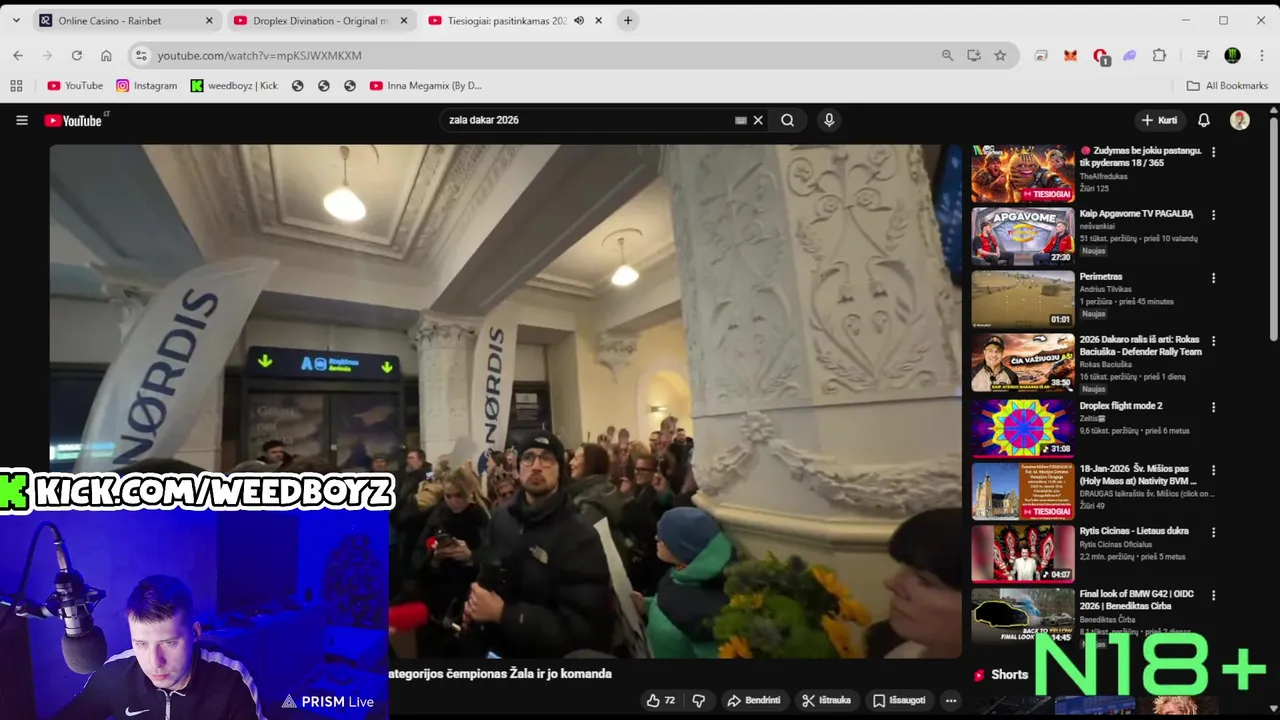1280x720 pixels.
Task: Close the Rainbet tab
Action: coord(209,20)
